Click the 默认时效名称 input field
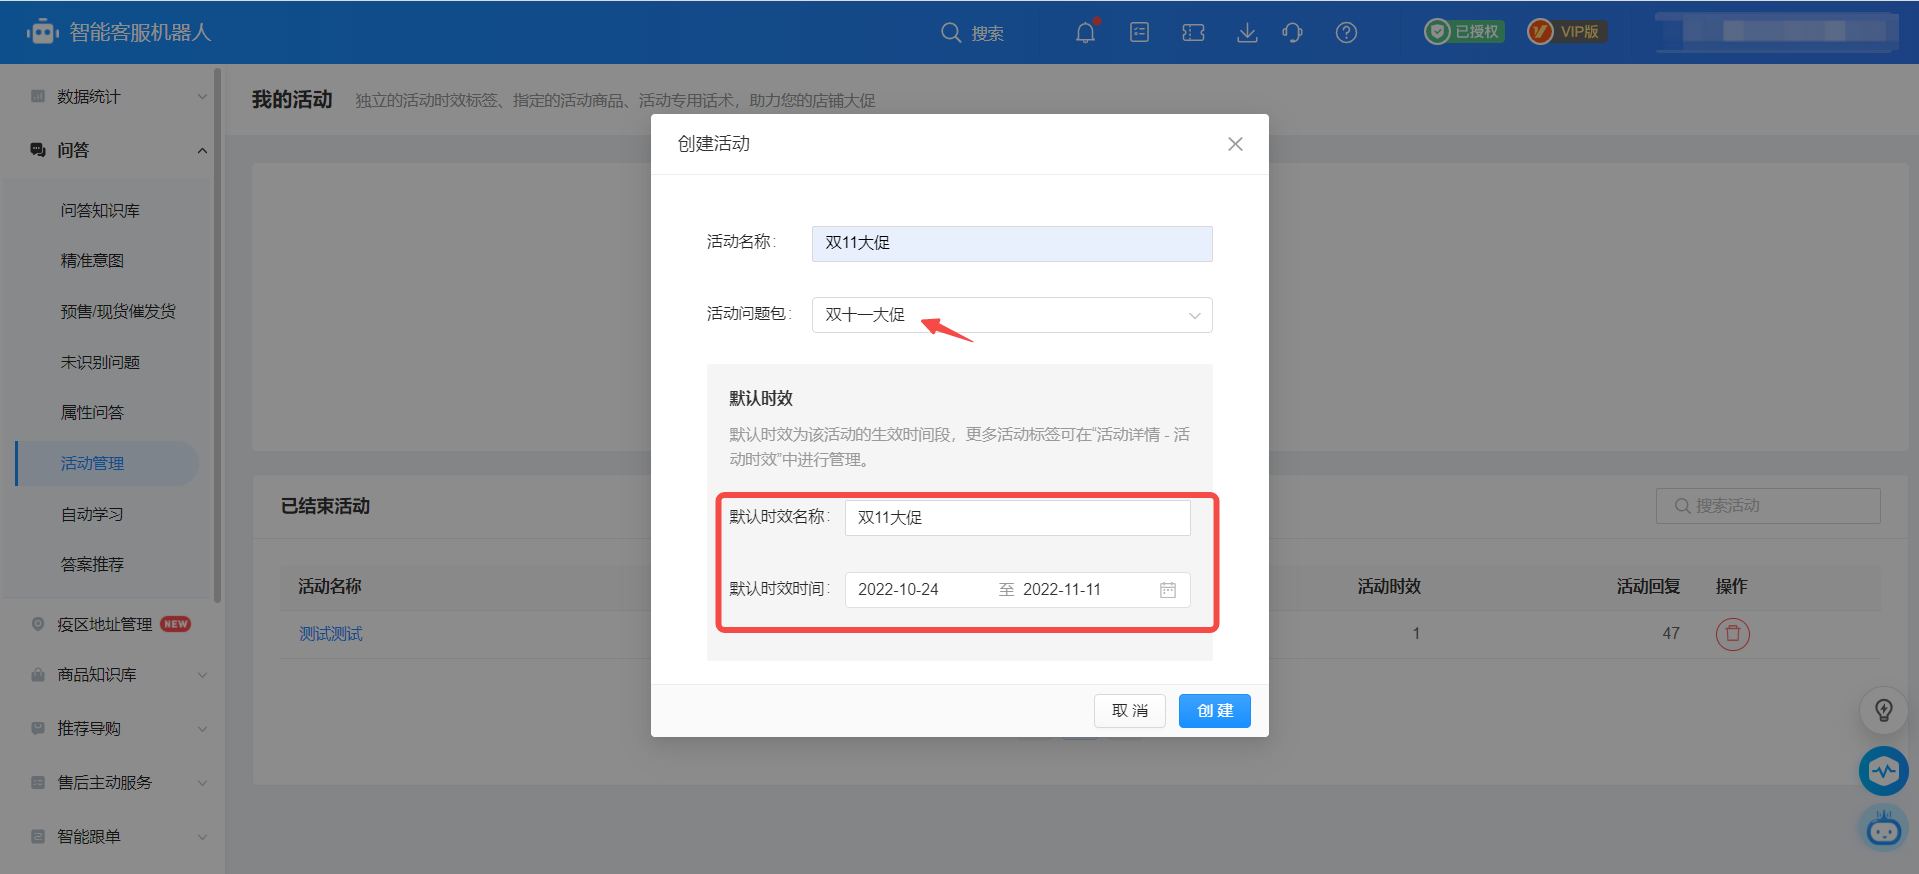Image resolution: width=1919 pixels, height=874 pixels. pyautogui.click(x=1018, y=518)
